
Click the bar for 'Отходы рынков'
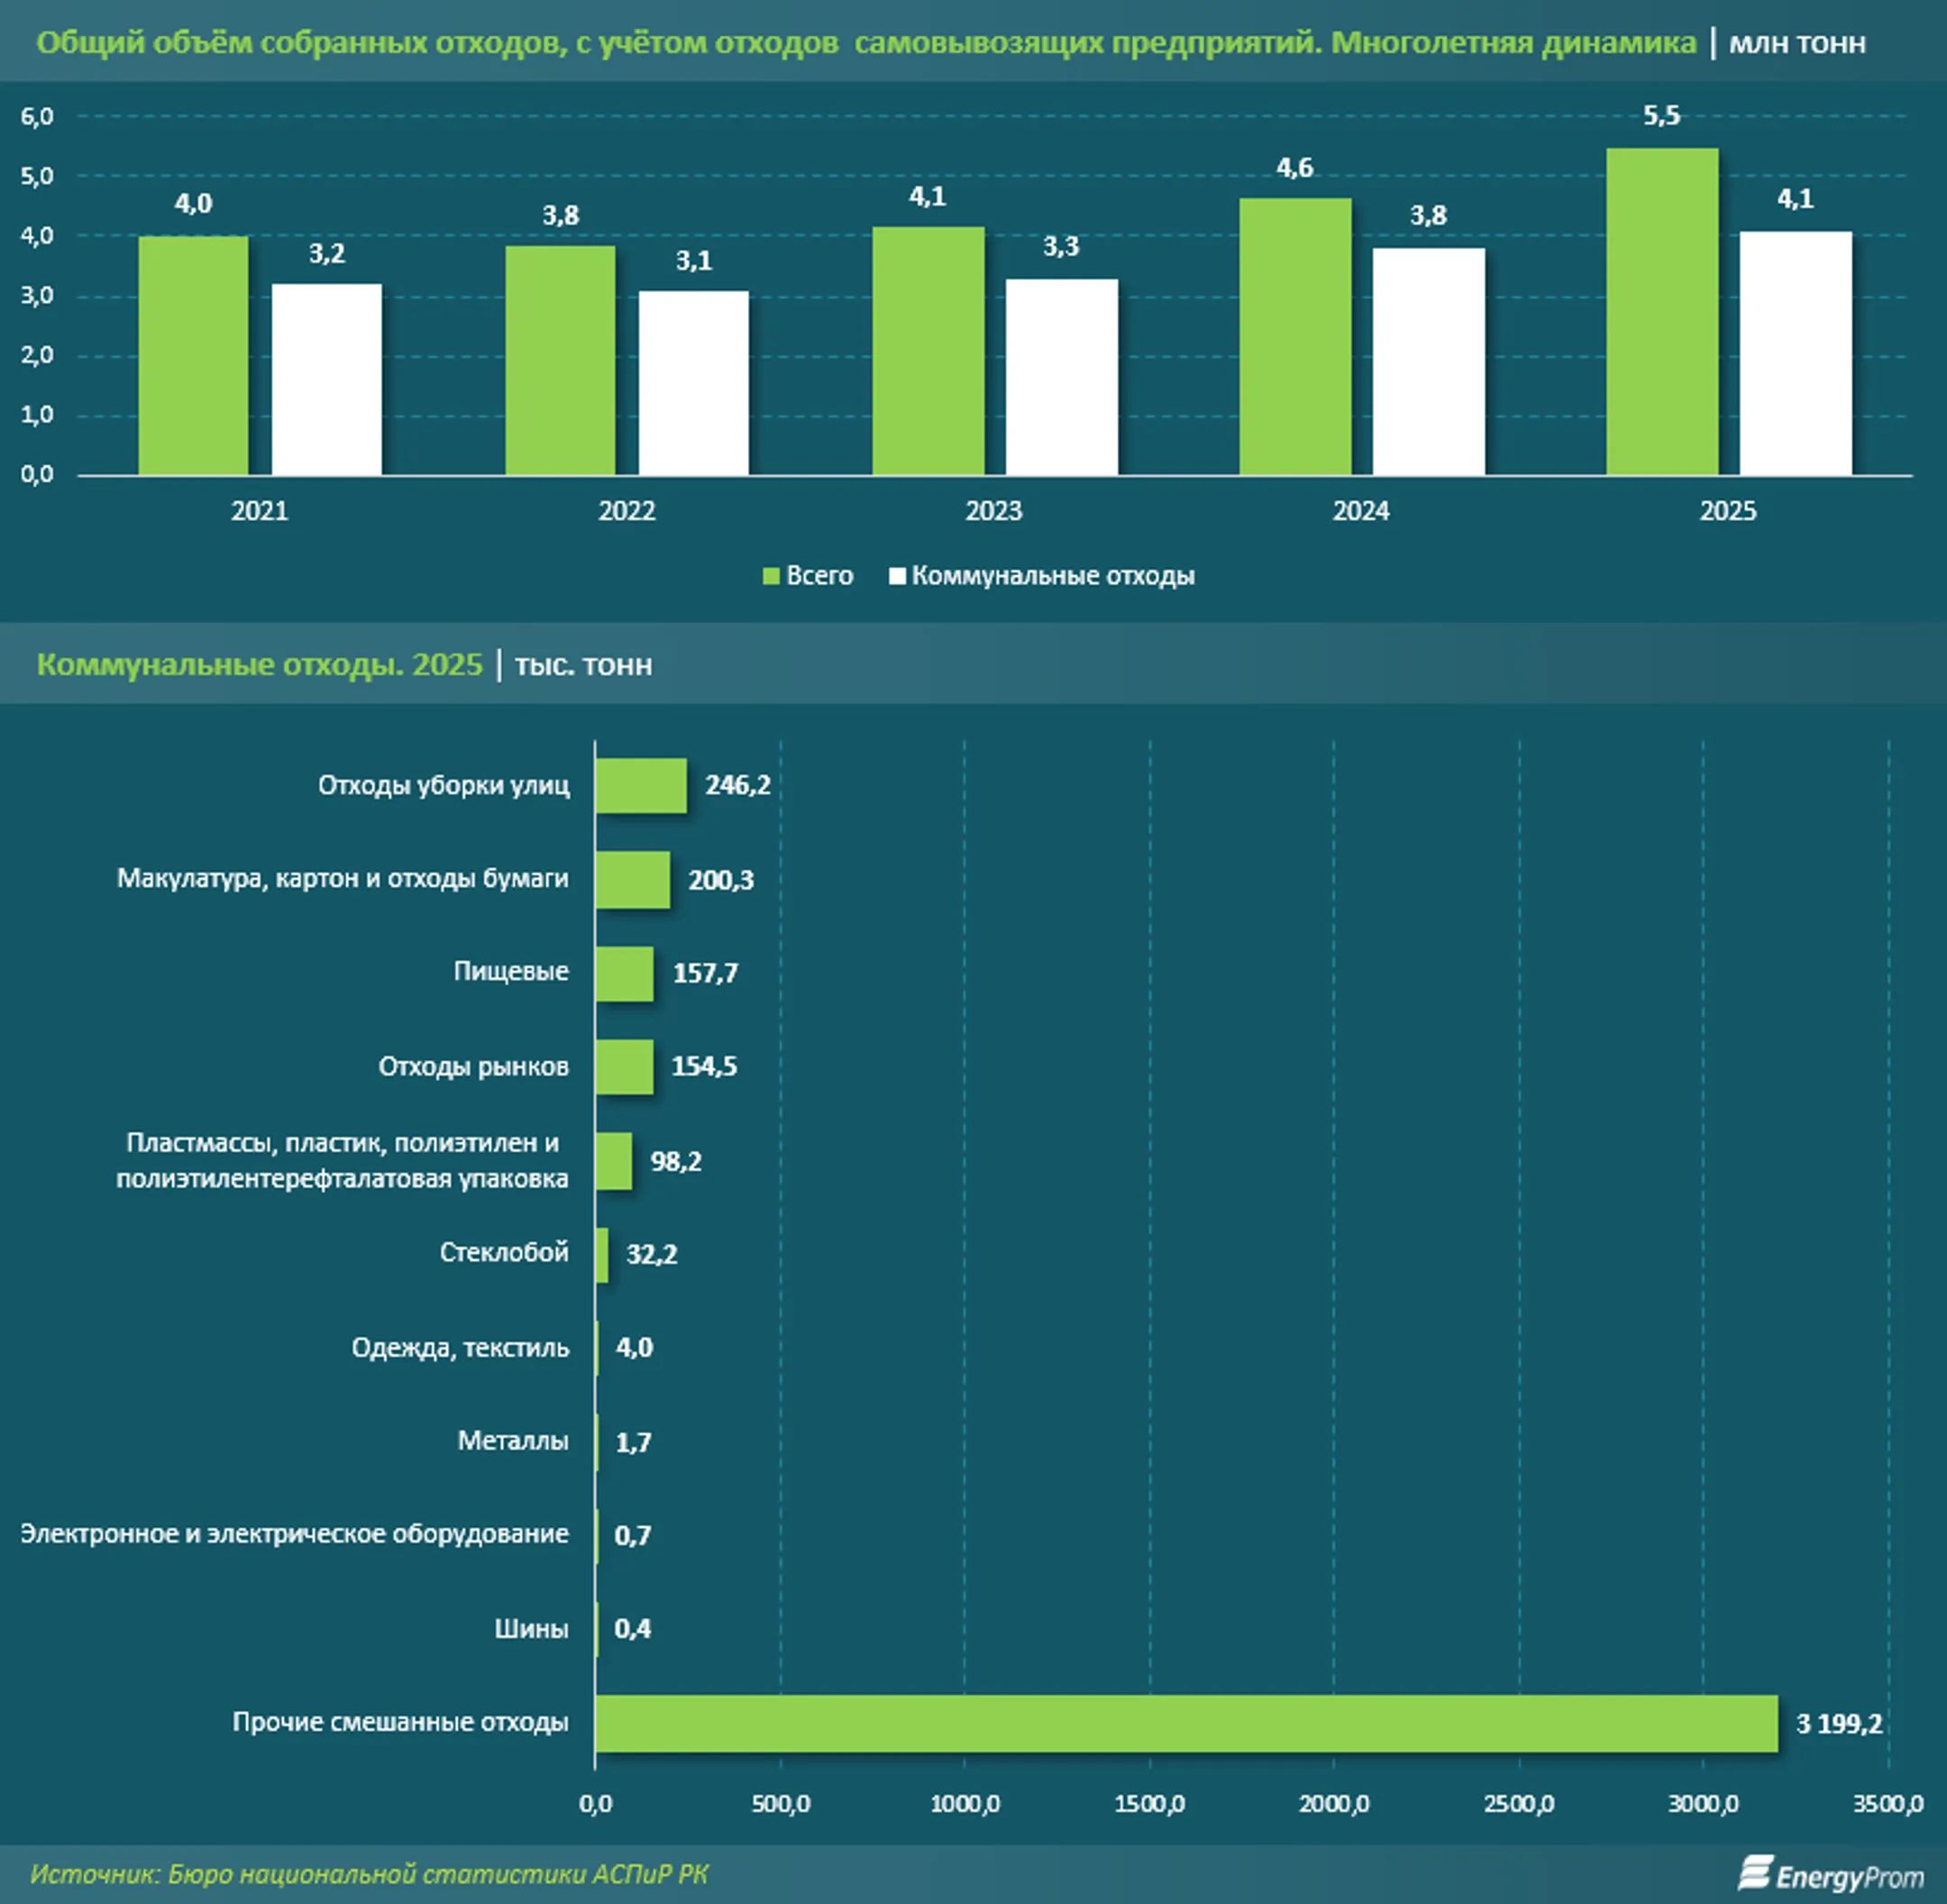point(625,1067)
